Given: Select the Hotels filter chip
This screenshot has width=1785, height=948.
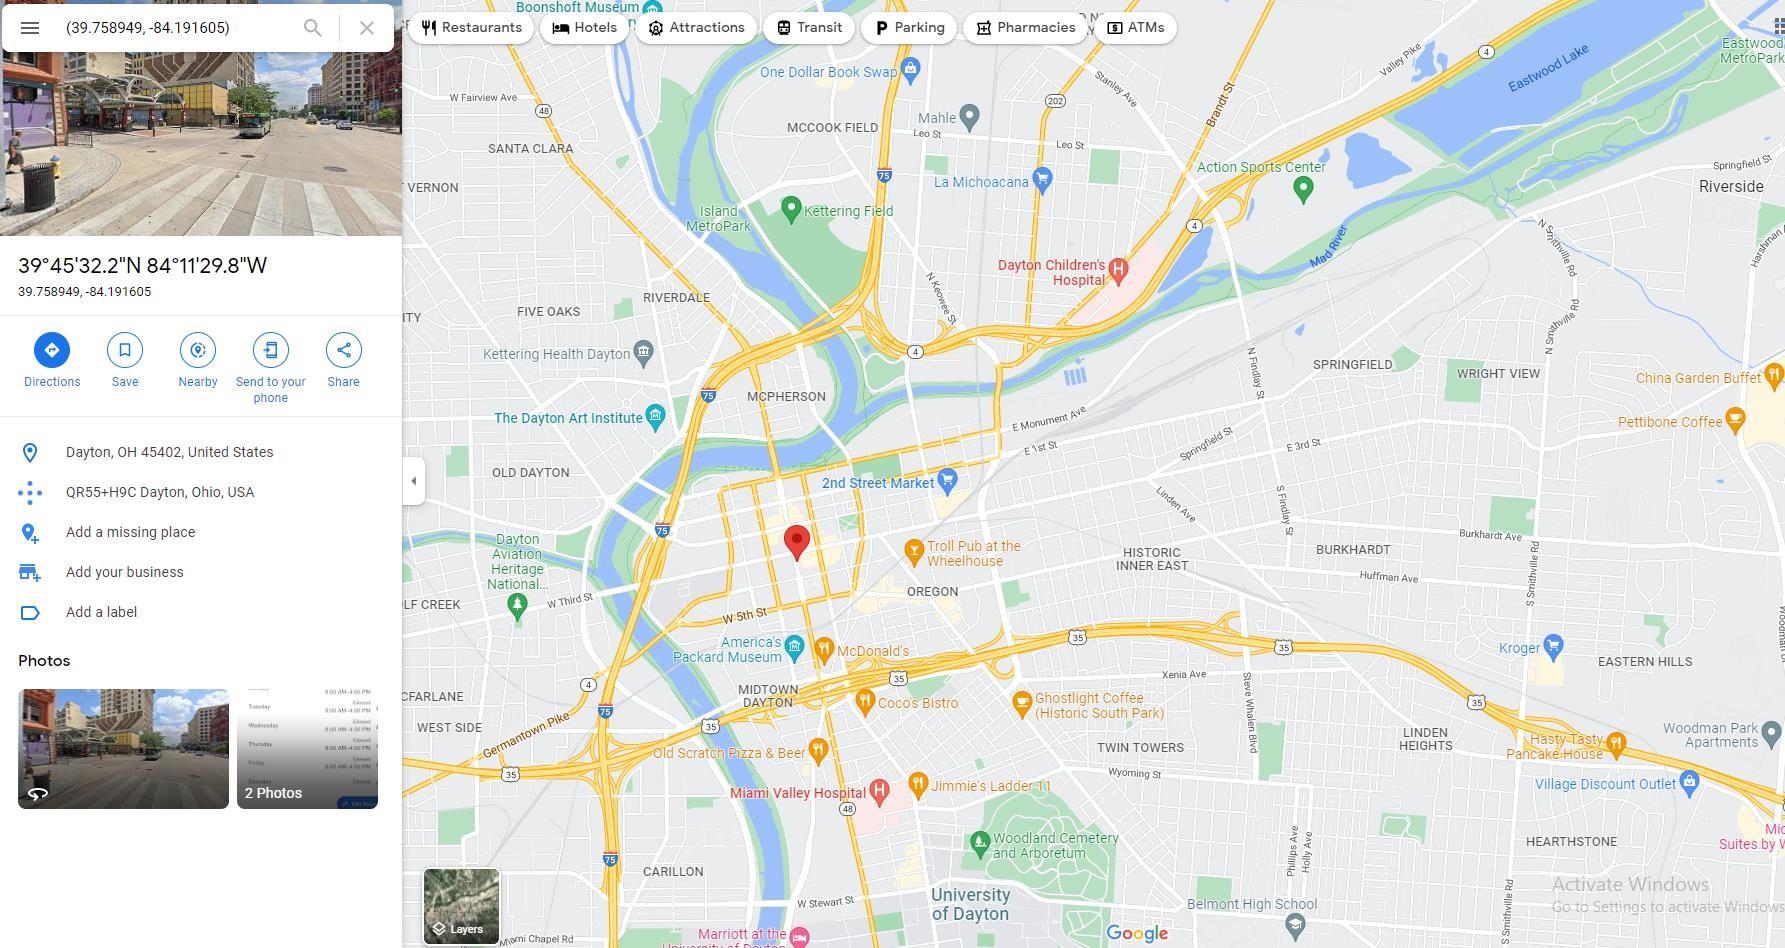Looking at the screenshot, I should click(x=585, y=28).
